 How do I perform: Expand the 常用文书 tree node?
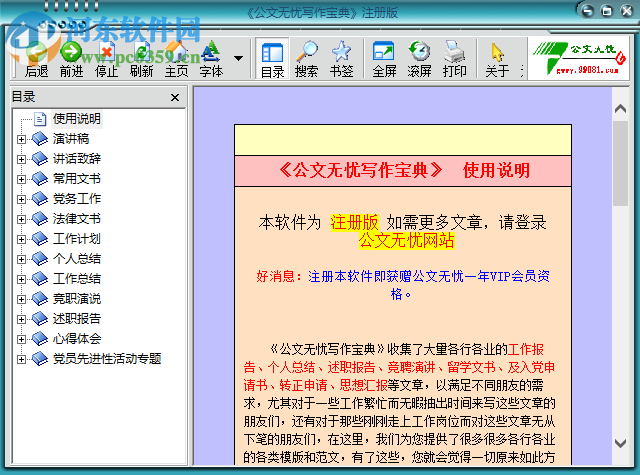click(21, 179)
